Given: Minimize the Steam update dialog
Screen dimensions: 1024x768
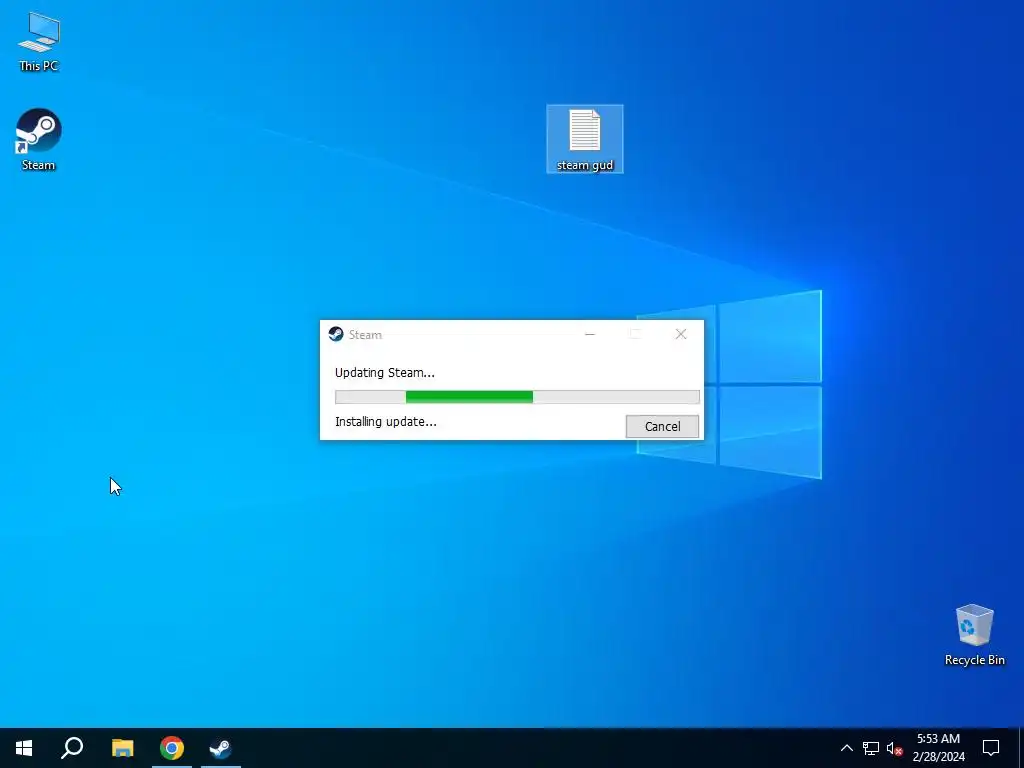Looking at the screenshot, I should pos(590,334).
